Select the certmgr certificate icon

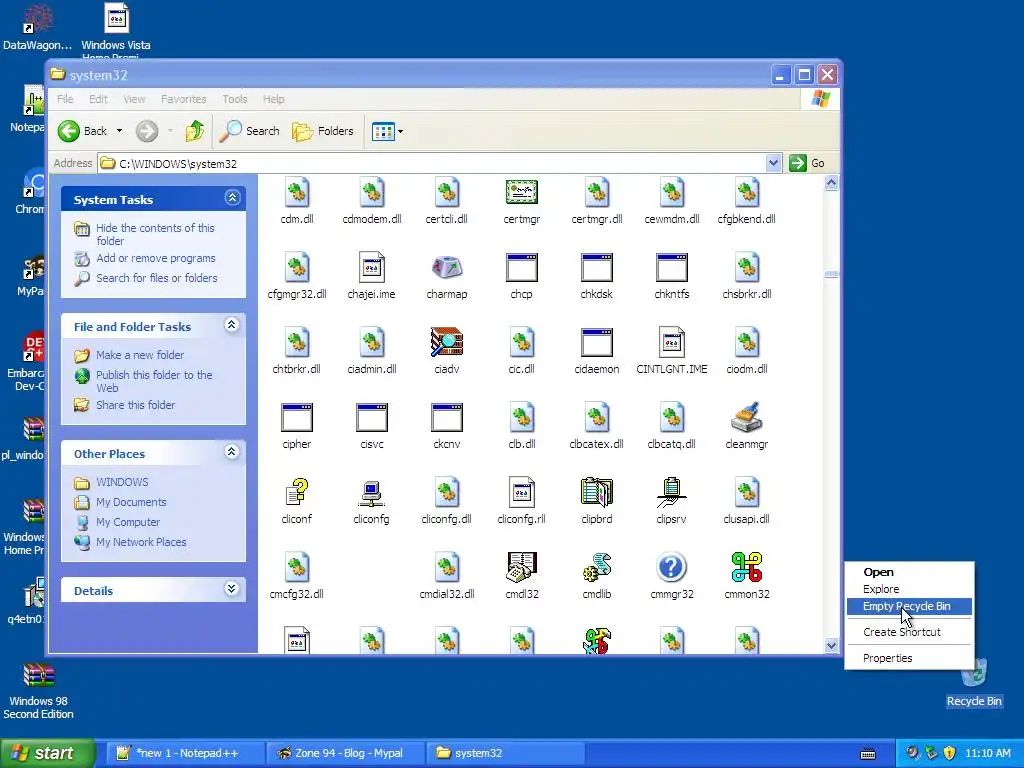tap(521, 193)
